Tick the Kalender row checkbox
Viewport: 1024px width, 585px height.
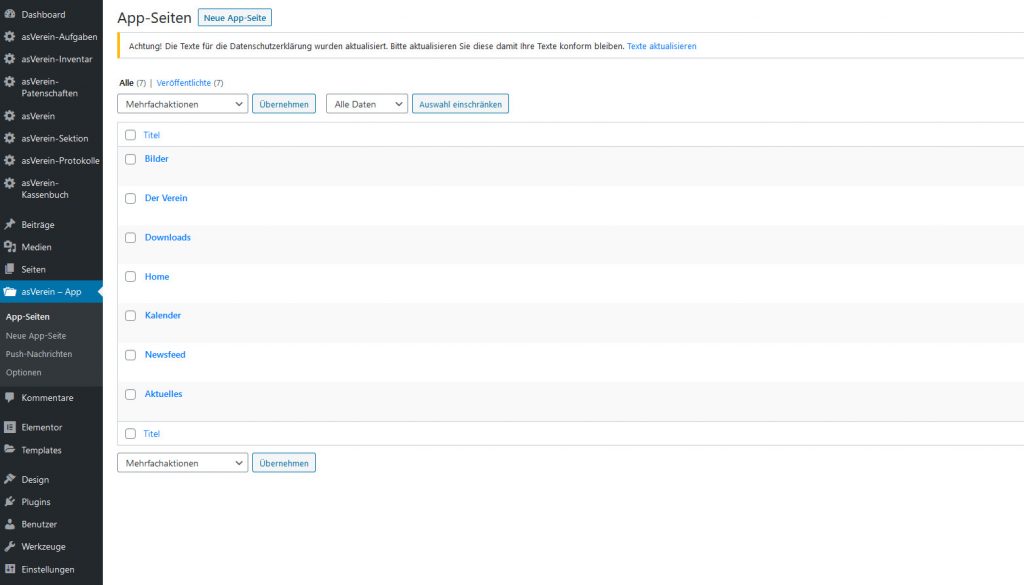[x=131, y=315]
